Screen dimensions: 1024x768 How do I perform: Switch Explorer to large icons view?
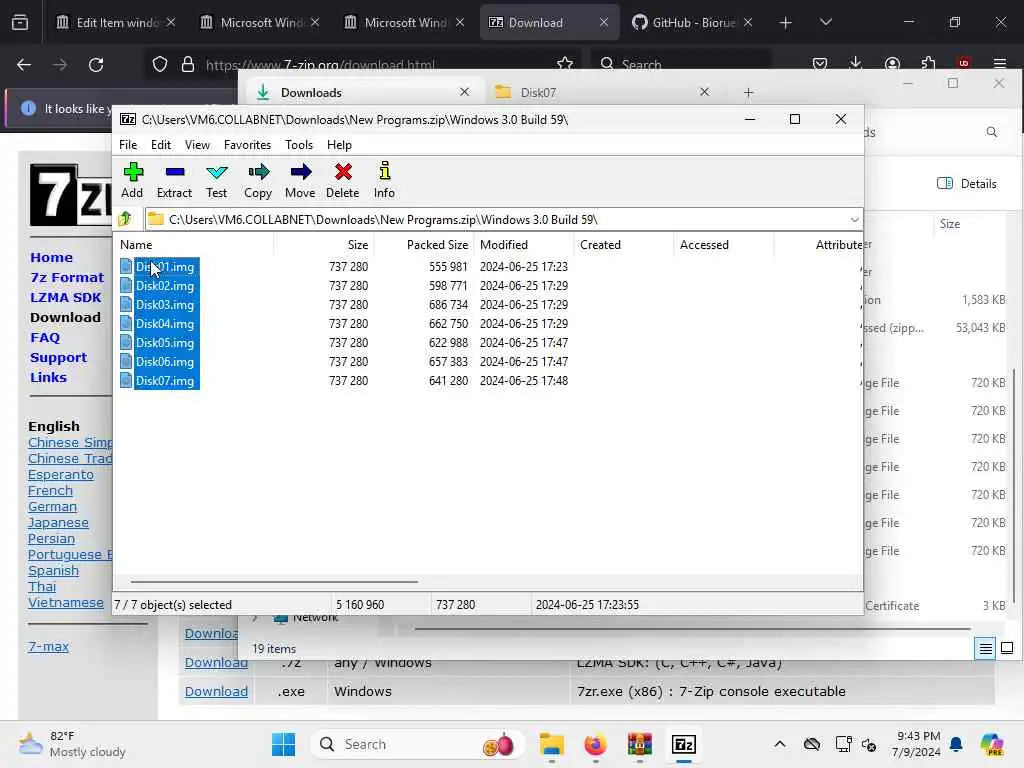1007,648
